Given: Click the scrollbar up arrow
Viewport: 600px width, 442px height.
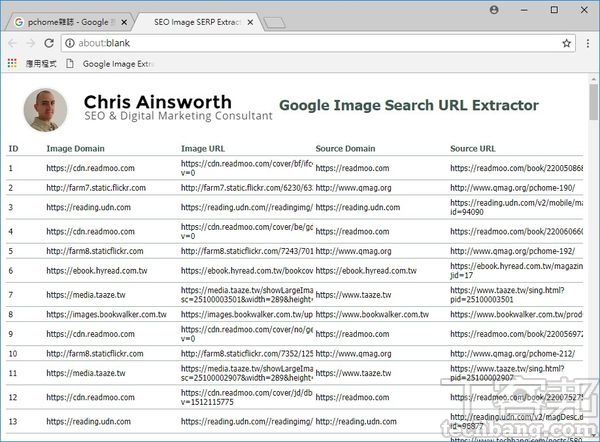Looking at the screenshot, I should pos(593,79).
